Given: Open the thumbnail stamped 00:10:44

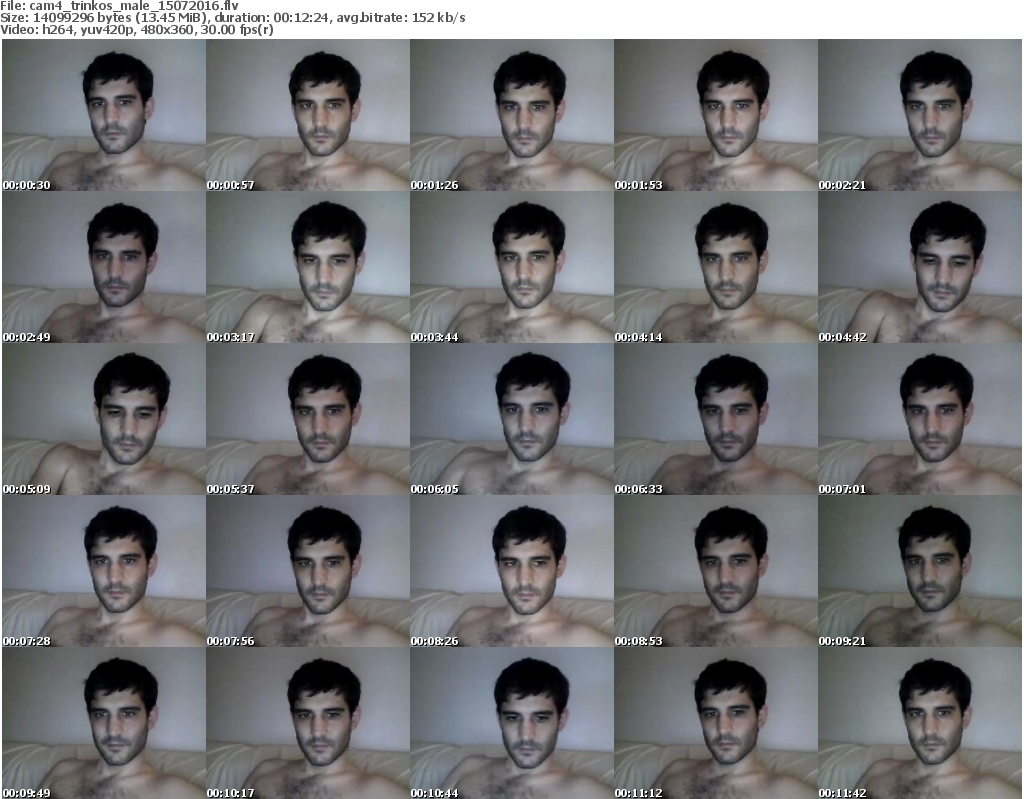Looking at the screenshot, I should pos(512,723).
